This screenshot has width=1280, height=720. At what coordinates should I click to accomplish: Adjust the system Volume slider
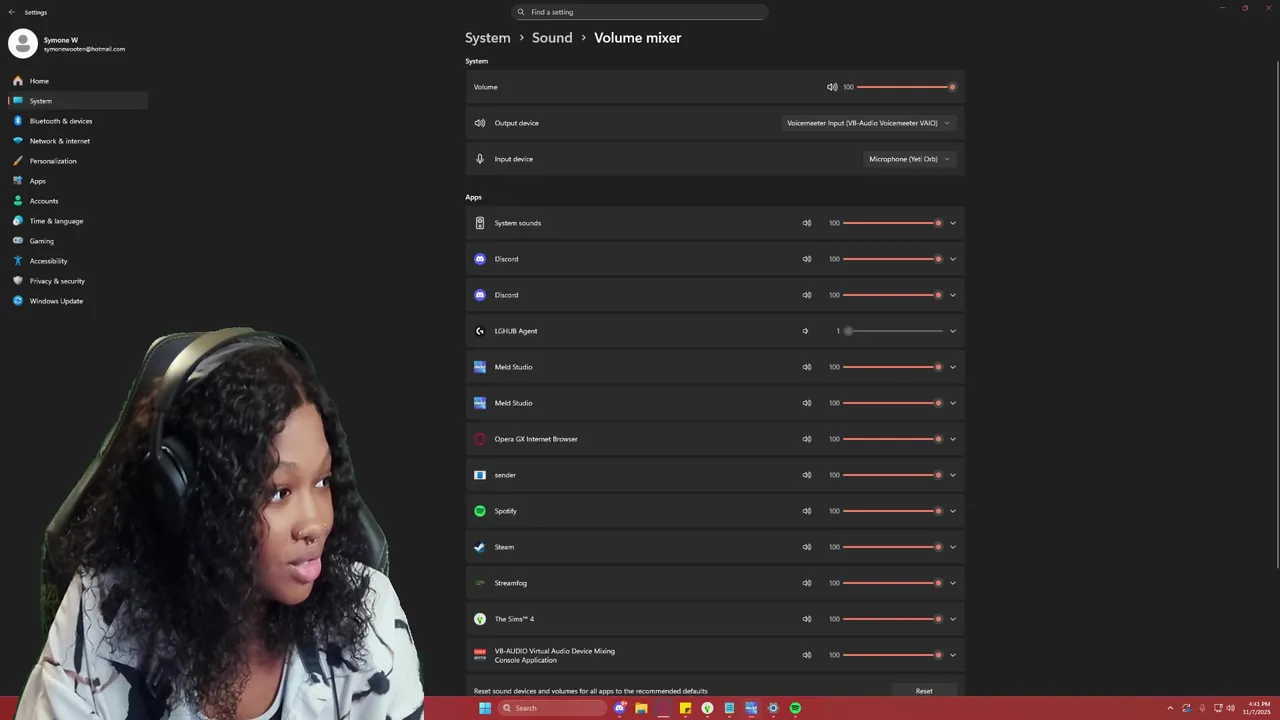[906, 87]
